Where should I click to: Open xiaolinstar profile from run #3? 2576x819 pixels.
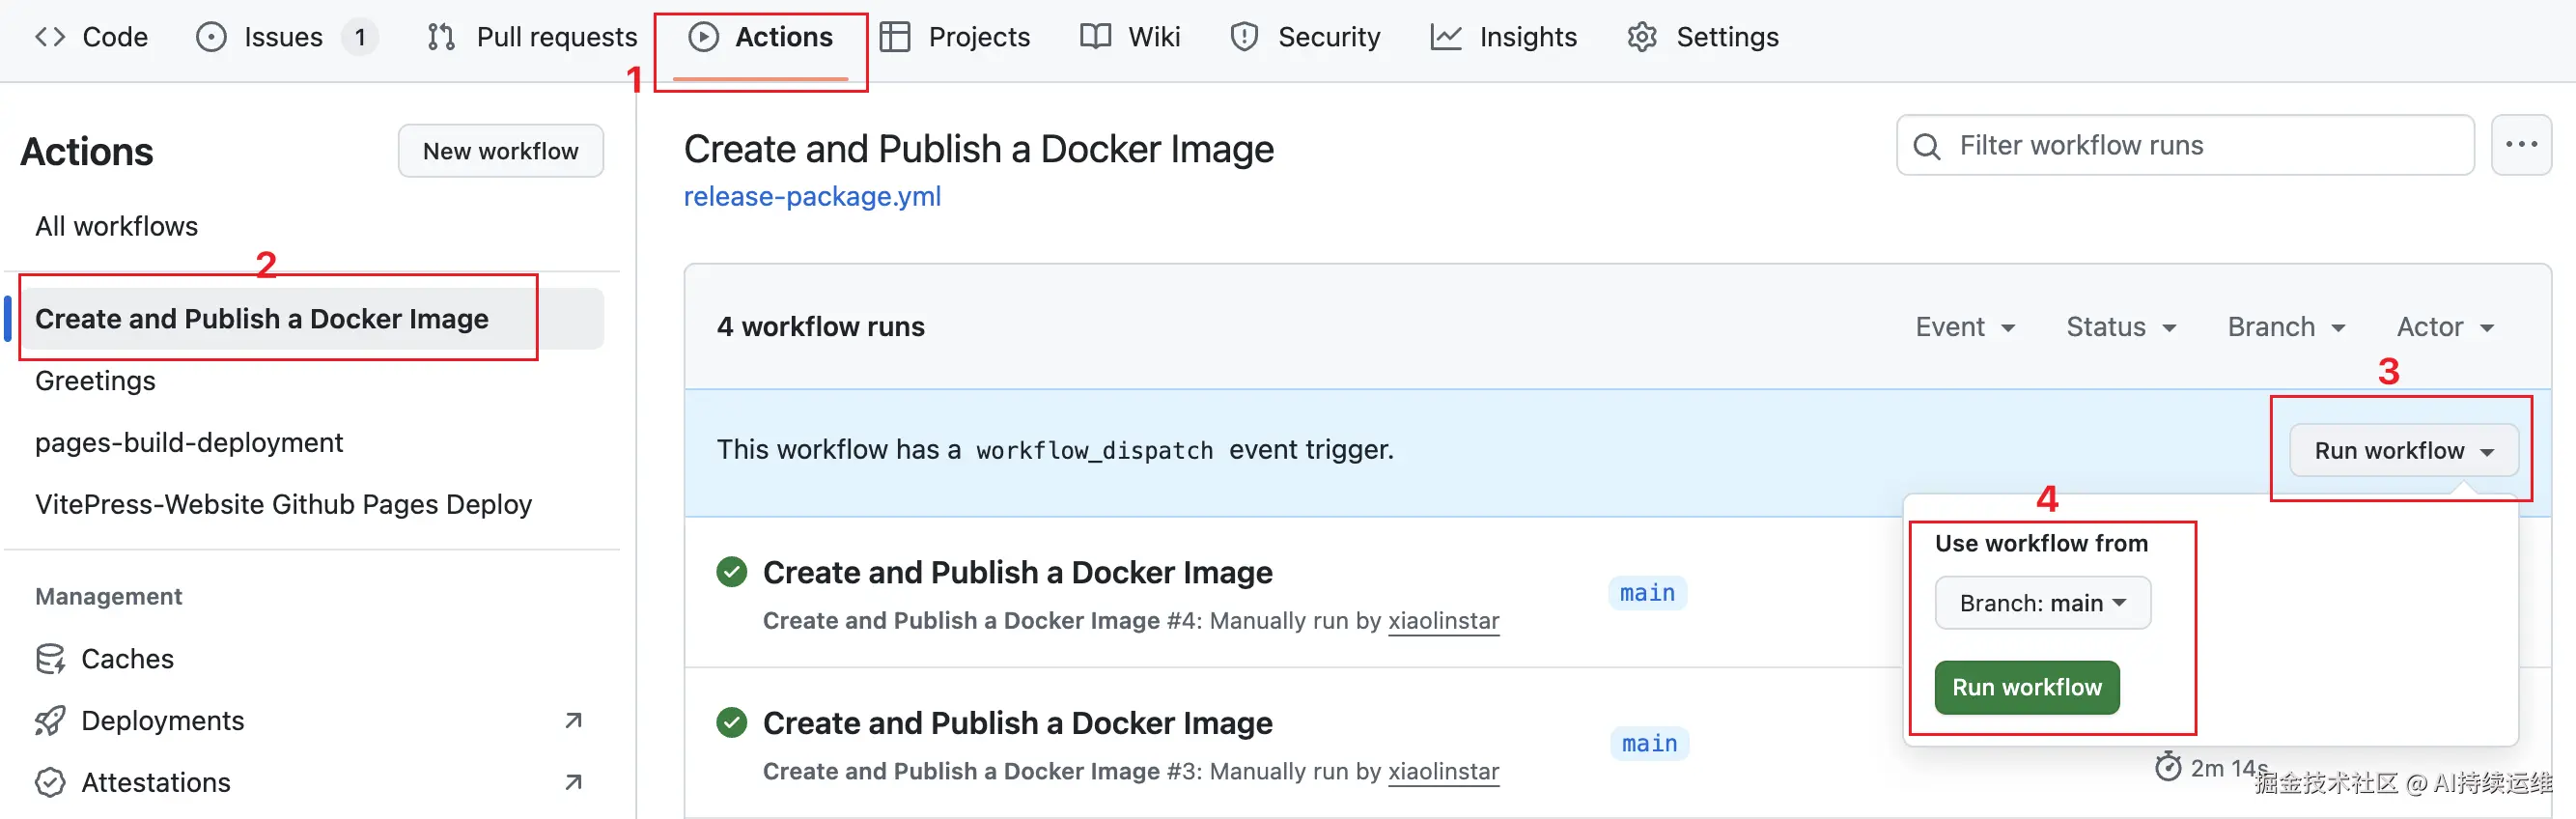point(1443,772)
